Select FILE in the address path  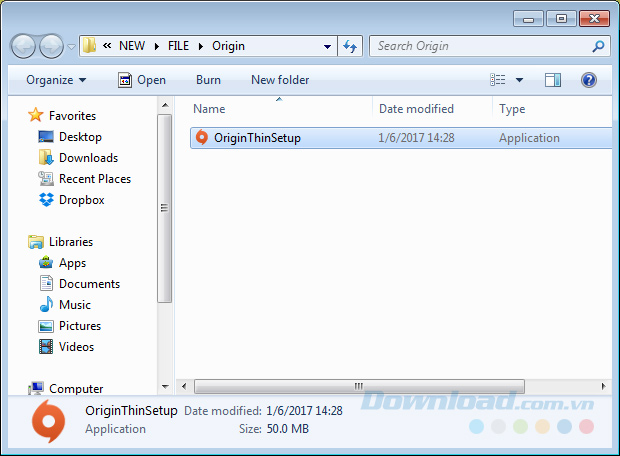pos(178,46)
